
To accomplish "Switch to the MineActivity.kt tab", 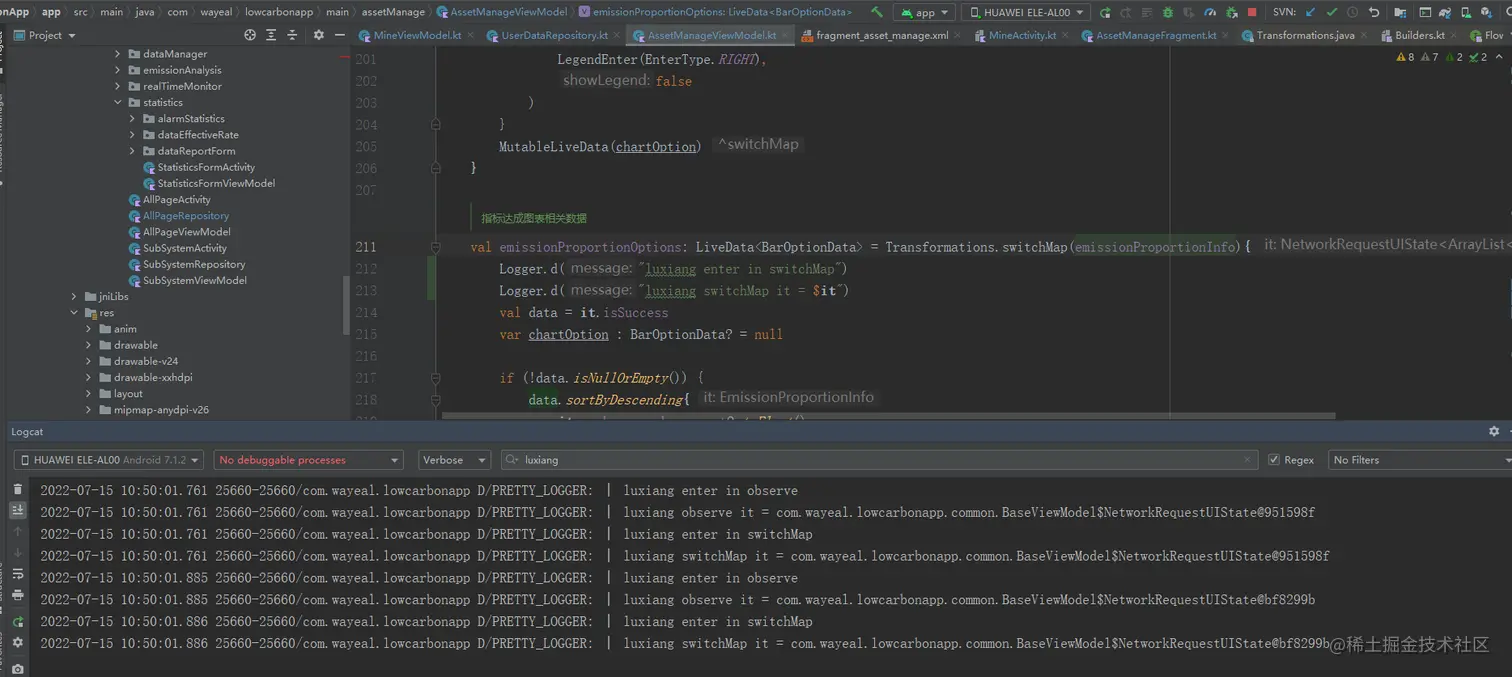I will pos(1022,35).
